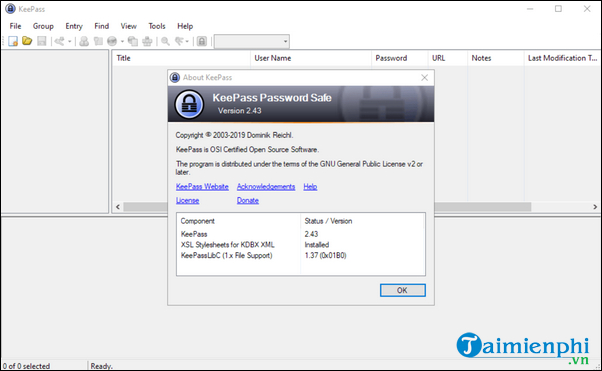Select the KeePassLibC (1.x File Support) row
The width and height of the screenshot is (602, 371).
point(301,255)
